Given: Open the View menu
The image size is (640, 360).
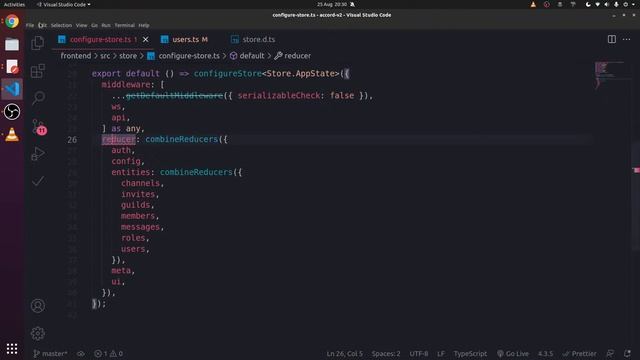Looking at the screenshot, I should (x=81, y=25).
